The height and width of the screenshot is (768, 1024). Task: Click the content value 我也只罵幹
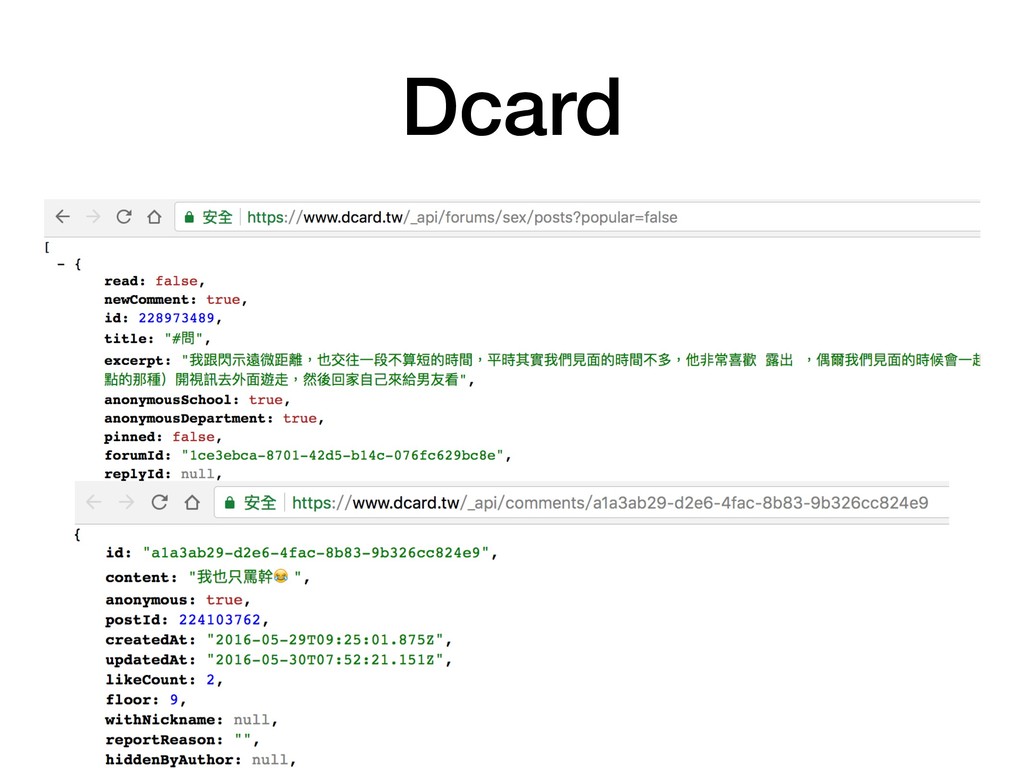[x=245, y=577]
